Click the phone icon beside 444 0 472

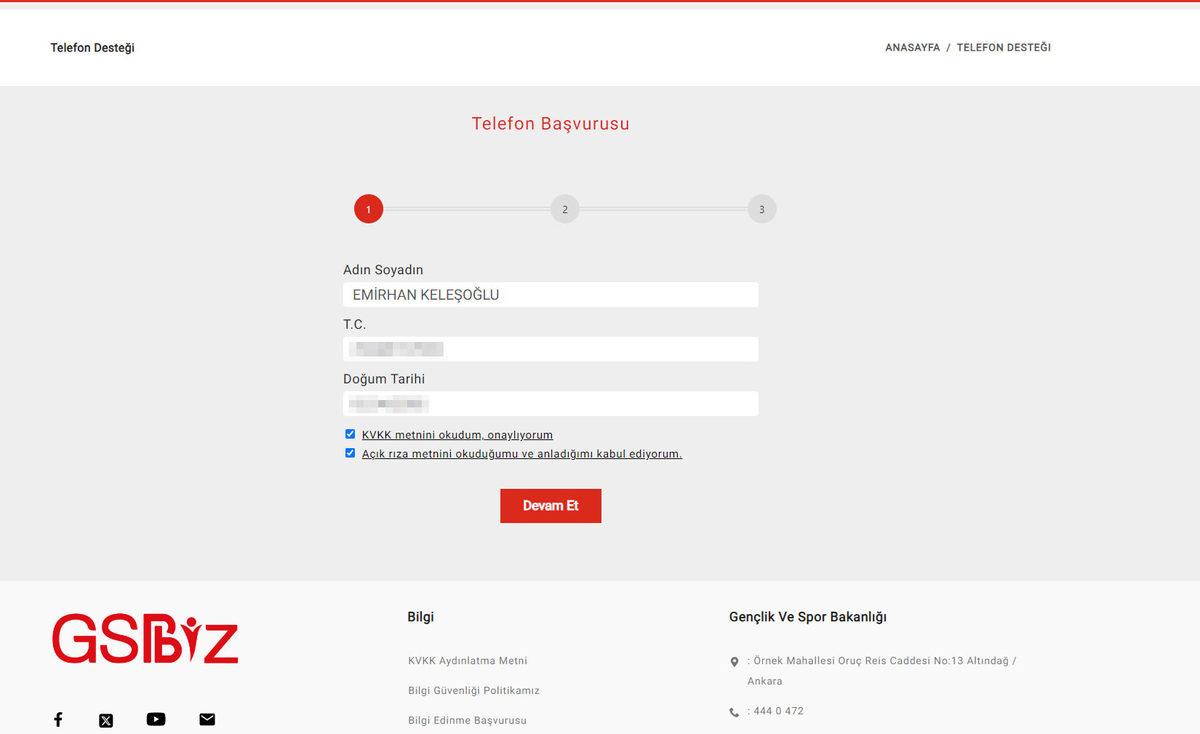(x=734, y=712)
